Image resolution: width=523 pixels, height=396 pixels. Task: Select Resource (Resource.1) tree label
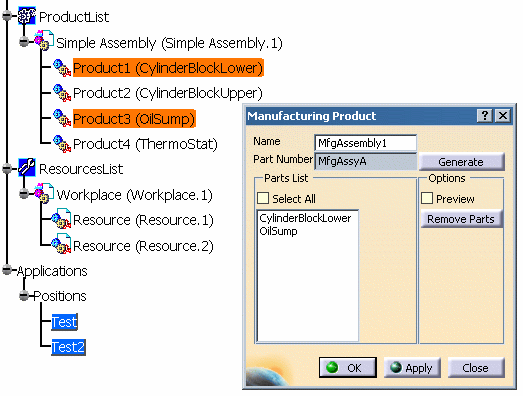143,220
